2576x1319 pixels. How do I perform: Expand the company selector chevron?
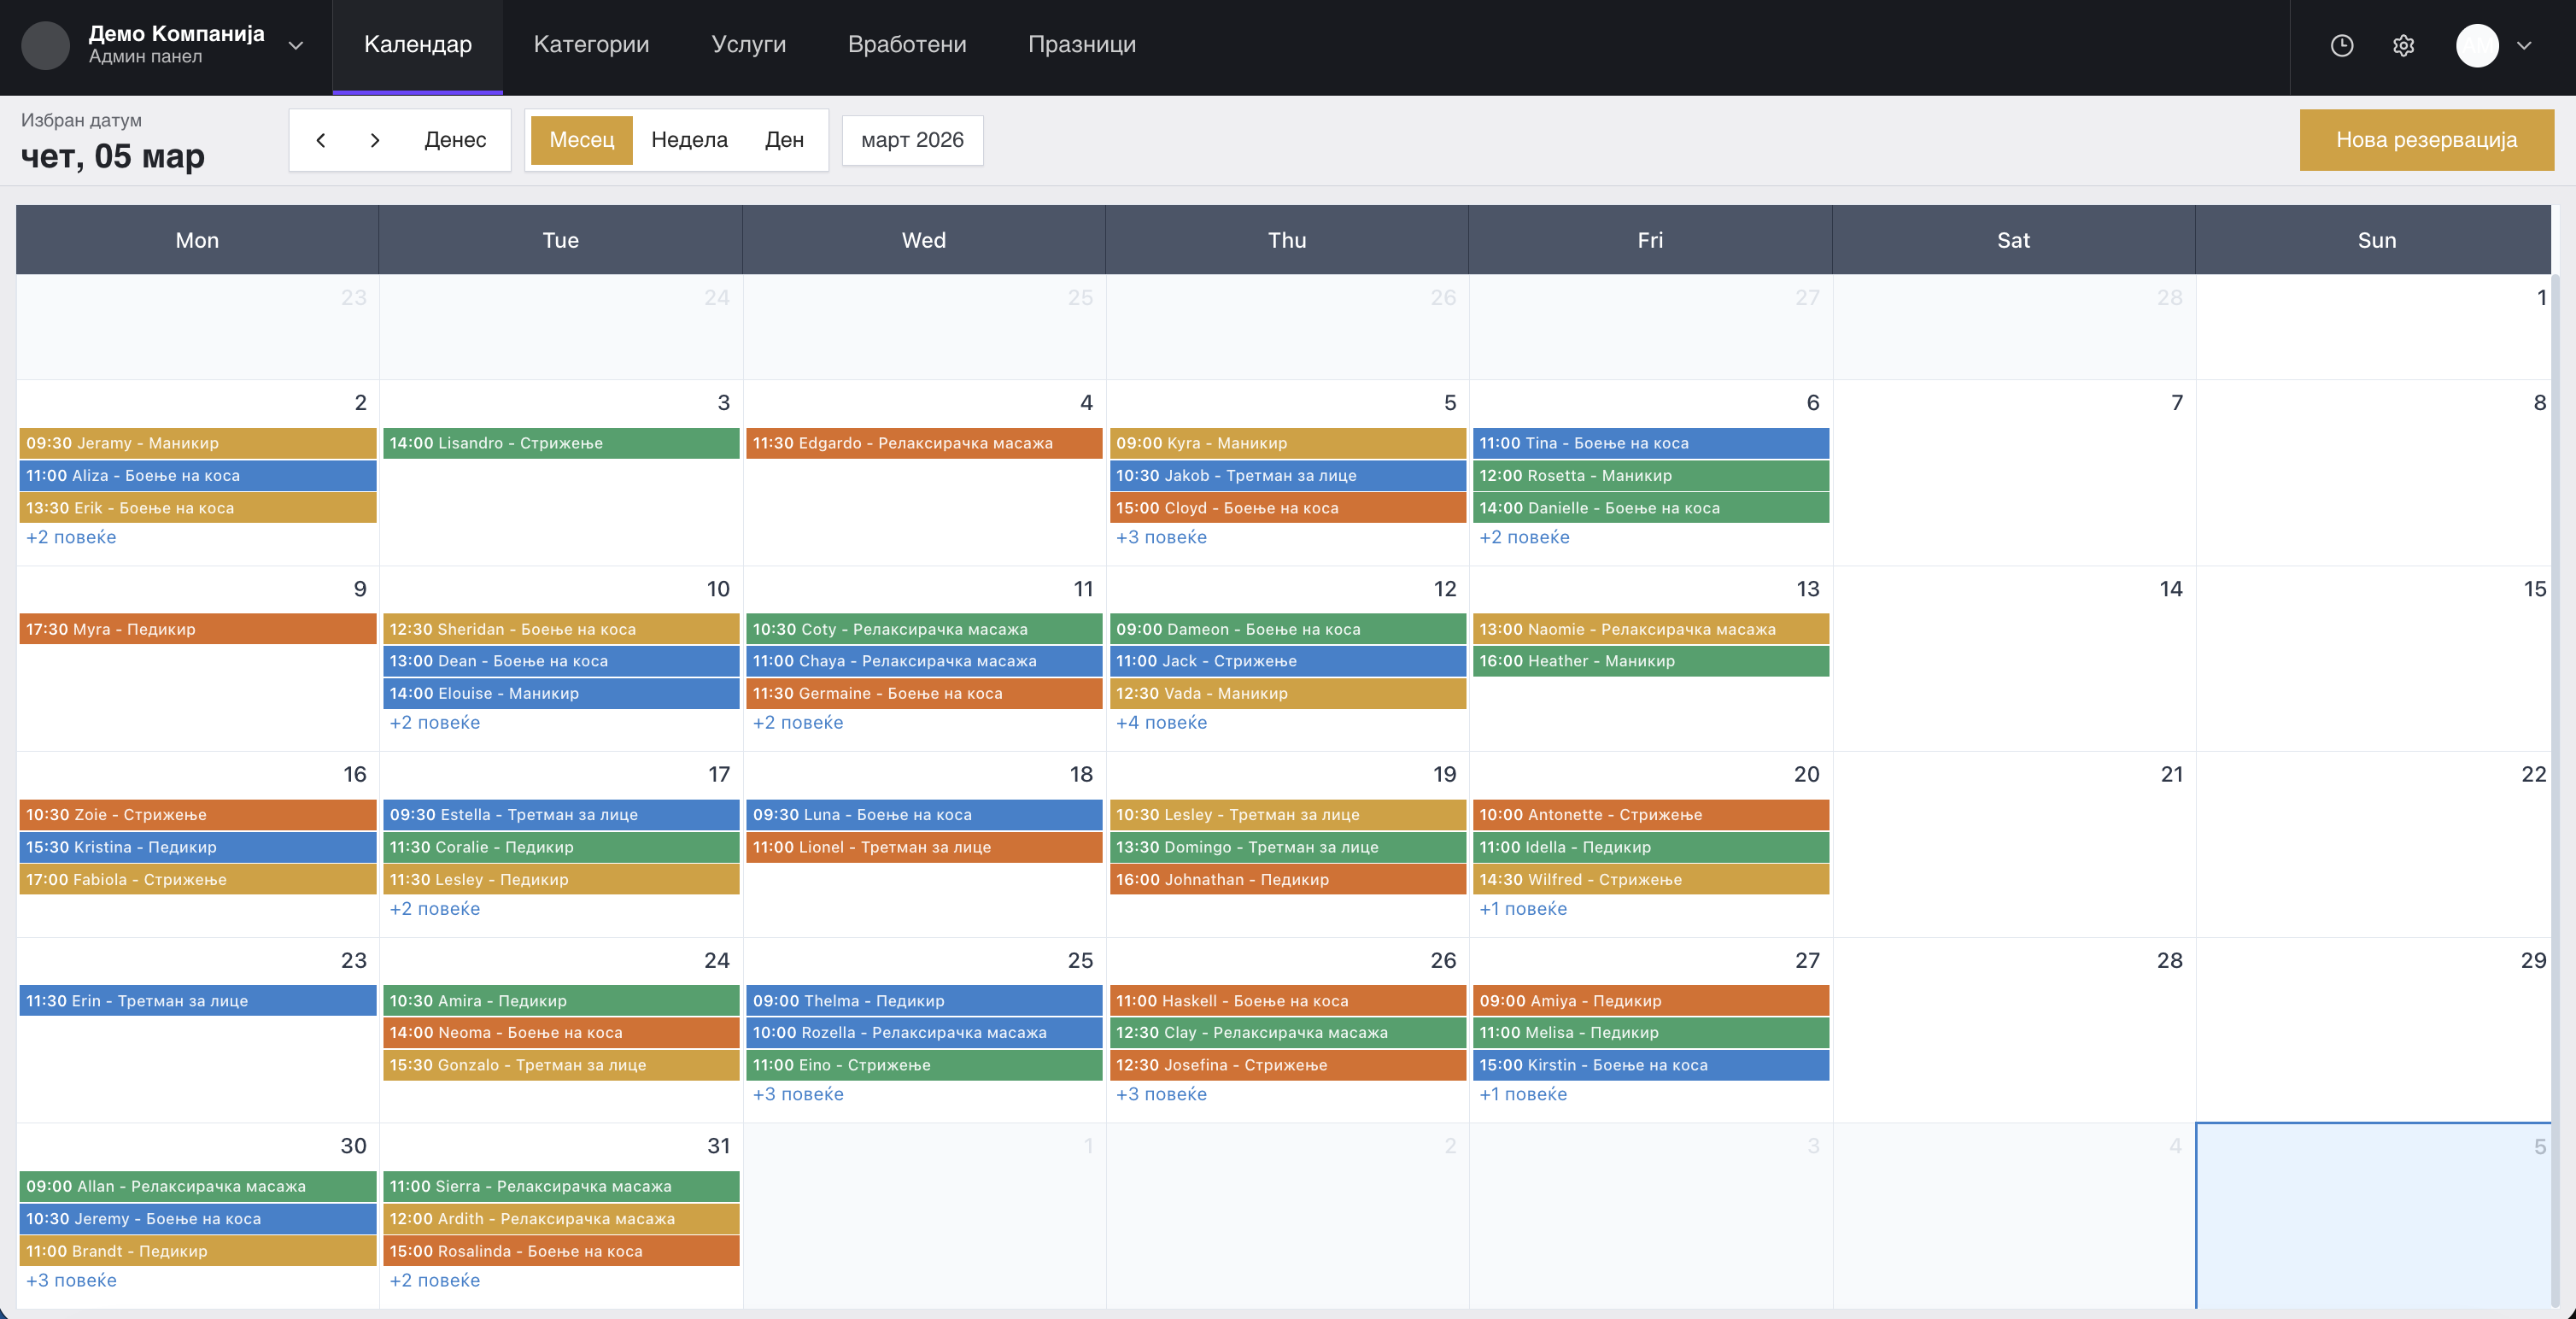pos(295,46)
